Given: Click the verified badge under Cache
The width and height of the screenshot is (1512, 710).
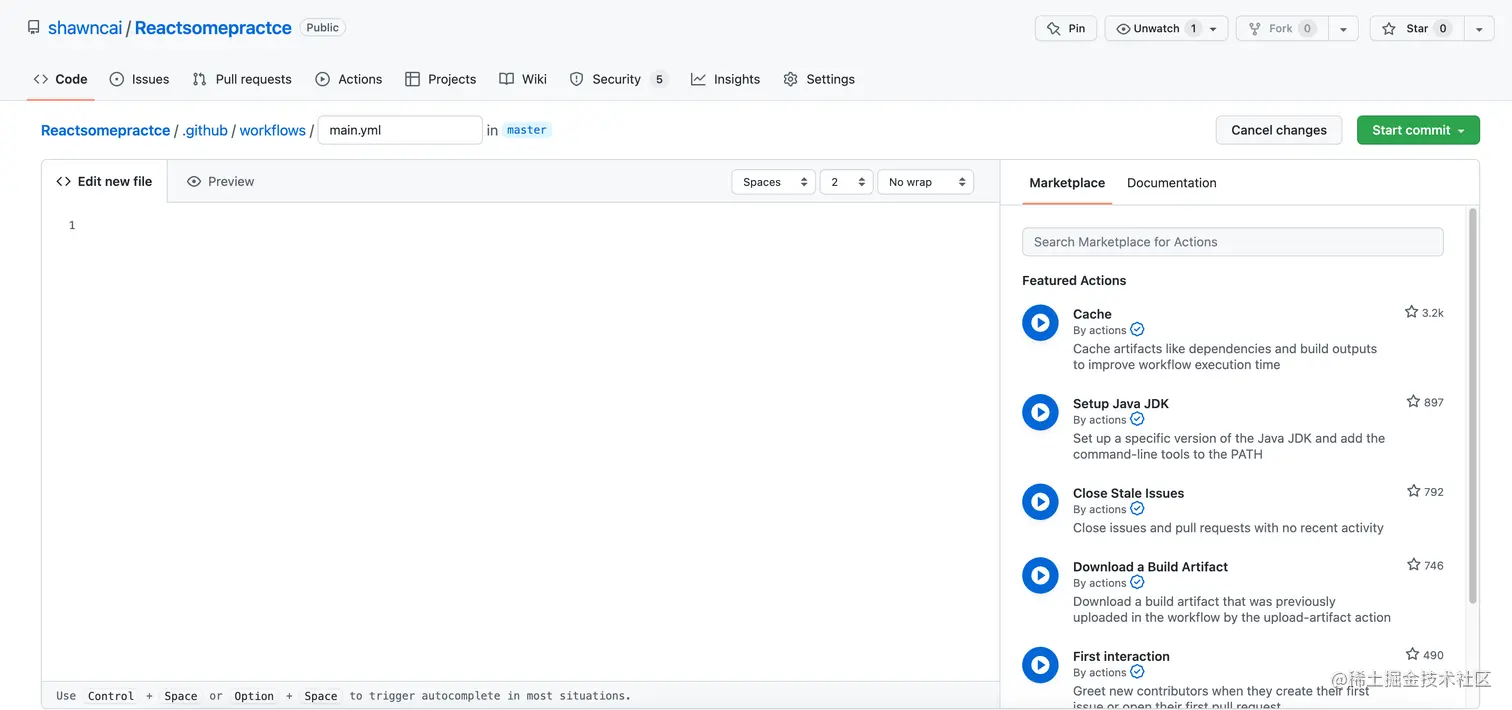Looking at the screenshot, I should (1137, 330).
